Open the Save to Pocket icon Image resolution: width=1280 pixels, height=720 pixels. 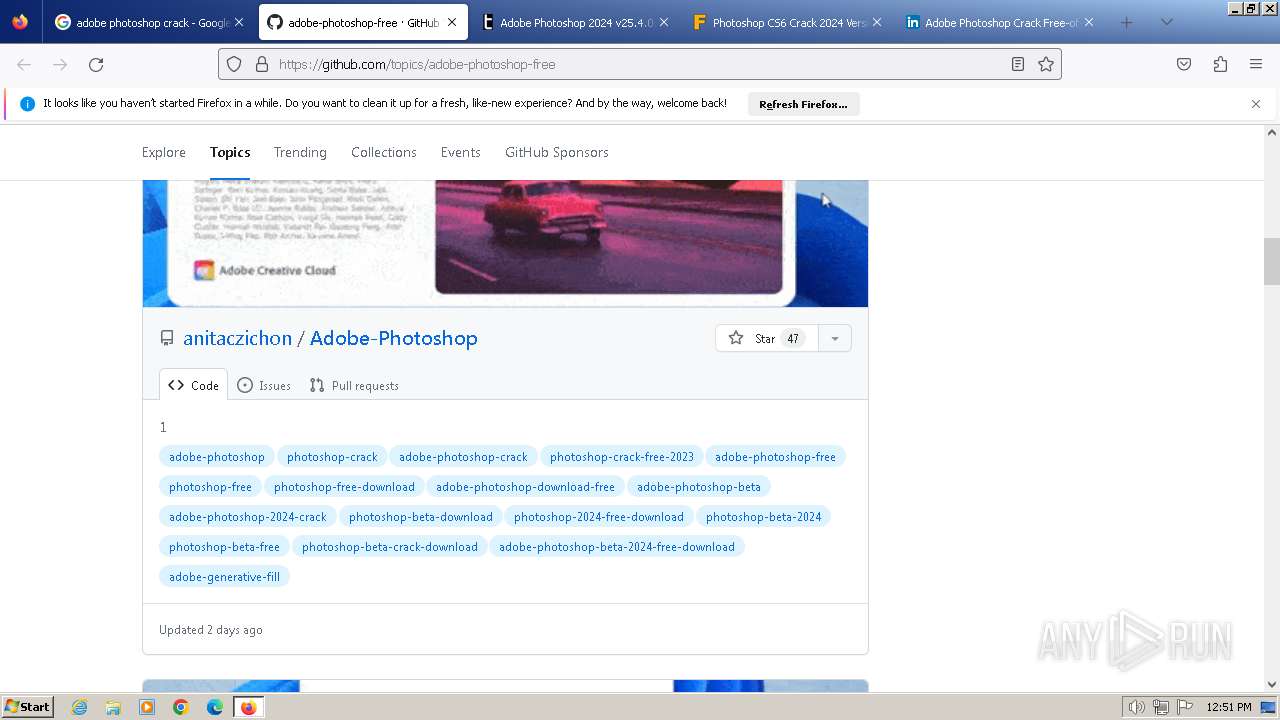point(1184,64)
